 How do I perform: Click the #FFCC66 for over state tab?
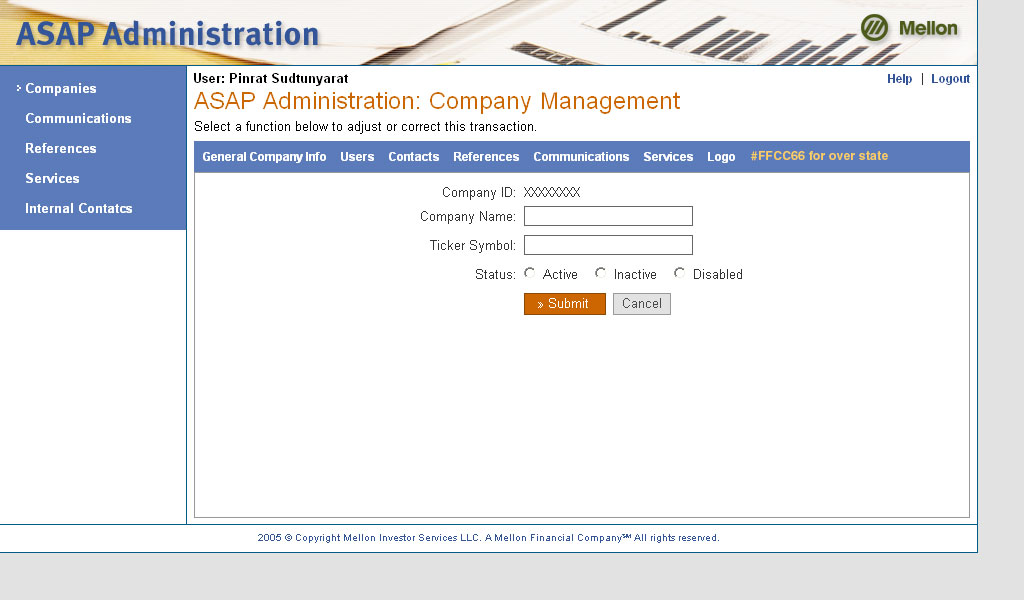[819, 156]
